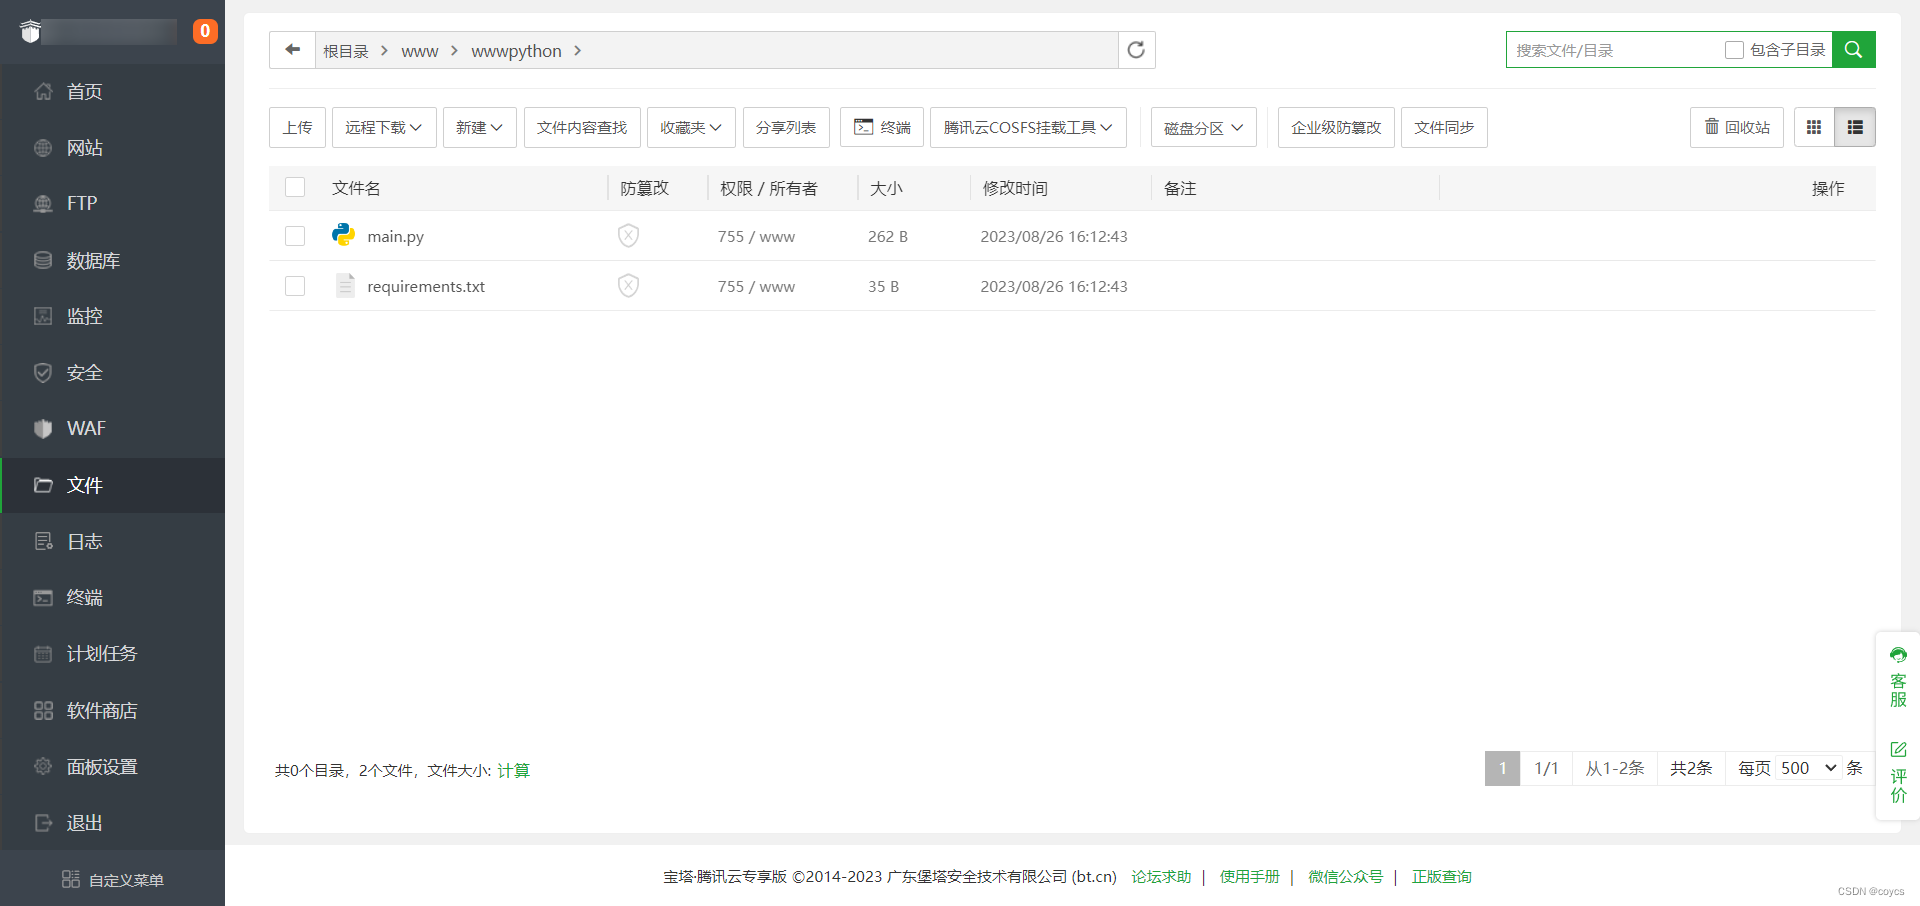Open 分享列表 share list
Screen dimensions: 1920x906
point(786,127)
